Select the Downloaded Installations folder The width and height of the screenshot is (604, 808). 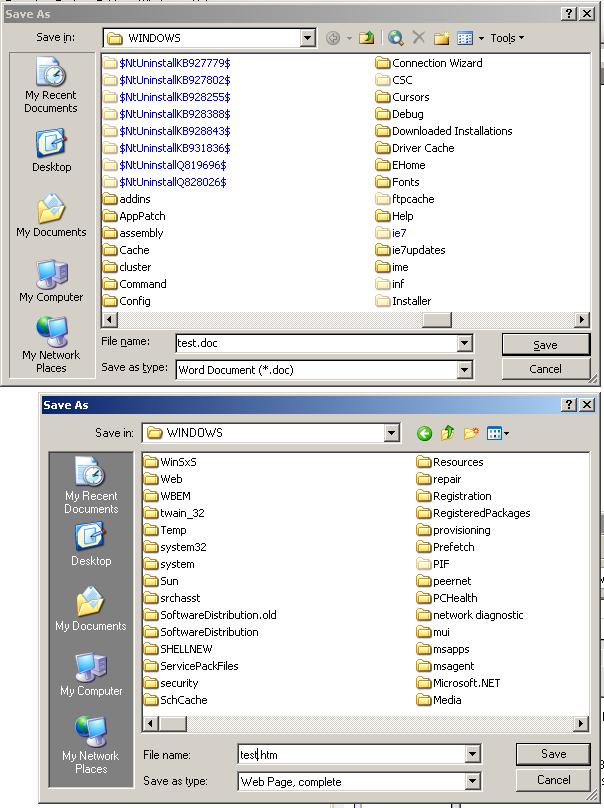pyautogui.click(x=444, y=131)
